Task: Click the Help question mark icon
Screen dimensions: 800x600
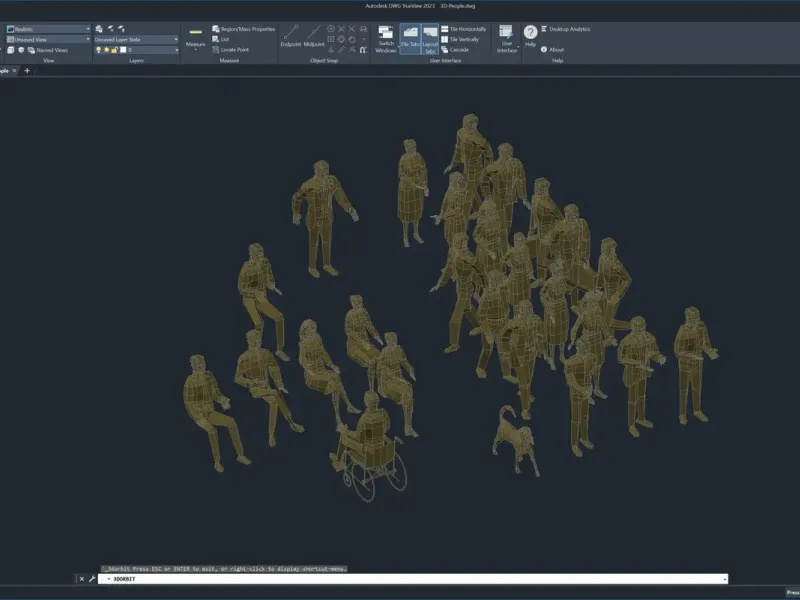Action: pyautogui.click(x=530, y=33)
